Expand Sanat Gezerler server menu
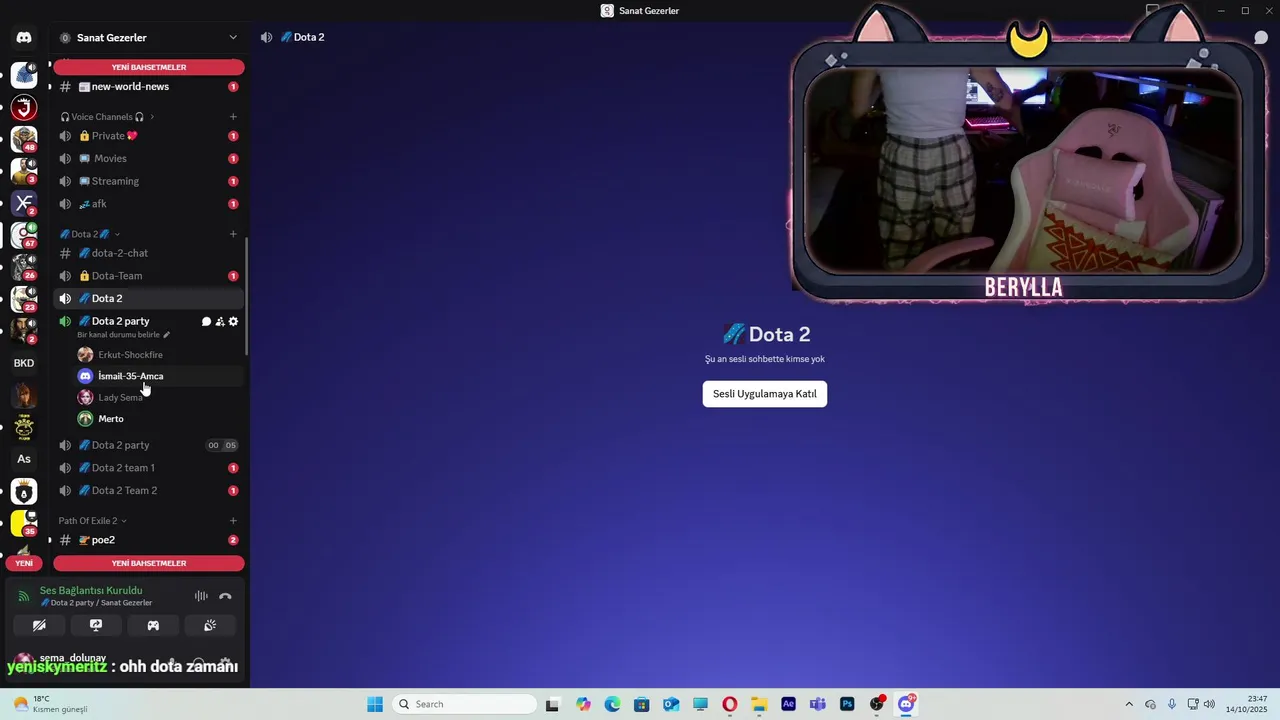Screen dimensions: 1280x720 [x=149, y=38]
